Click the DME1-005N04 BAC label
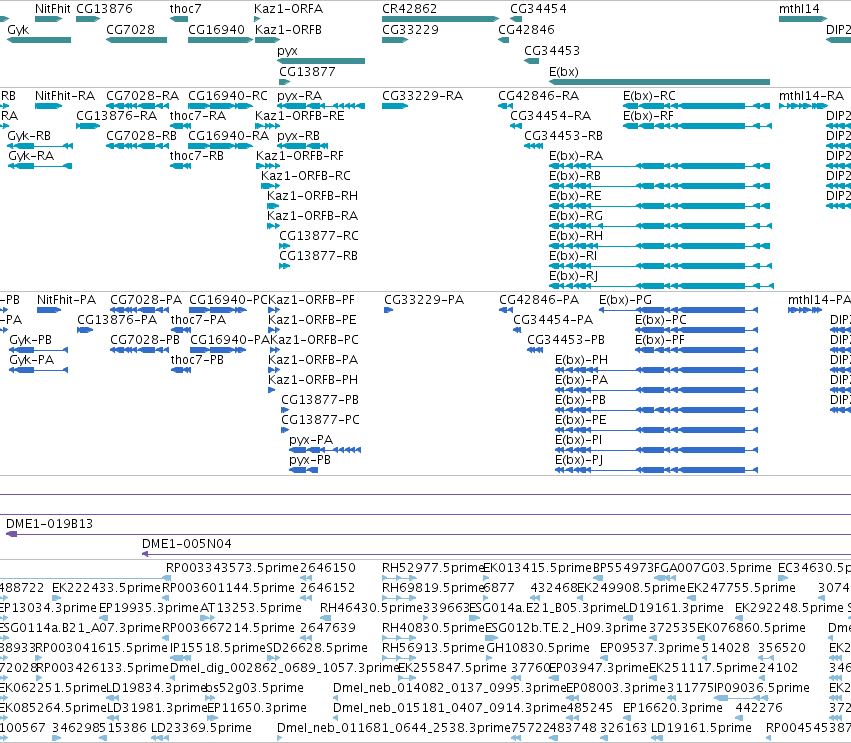This screenshot has width=851, height=743. coord(187,544)
